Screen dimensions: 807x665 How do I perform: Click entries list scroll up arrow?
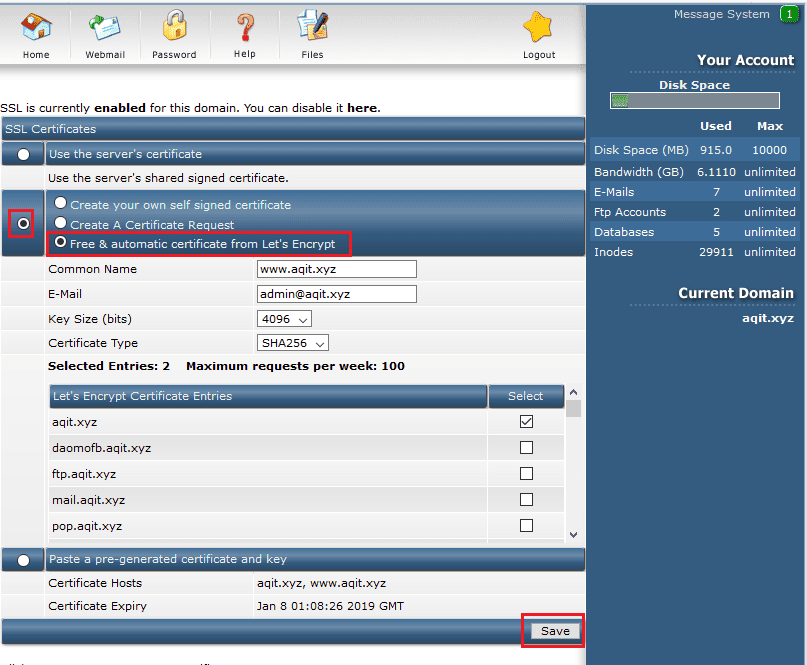click(573, 392)
